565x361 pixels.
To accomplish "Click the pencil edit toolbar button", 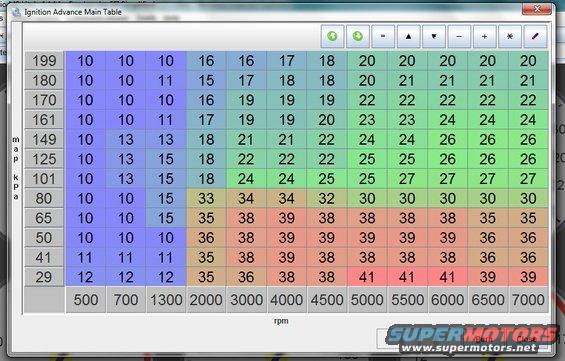I will click(x=535, y=36).
